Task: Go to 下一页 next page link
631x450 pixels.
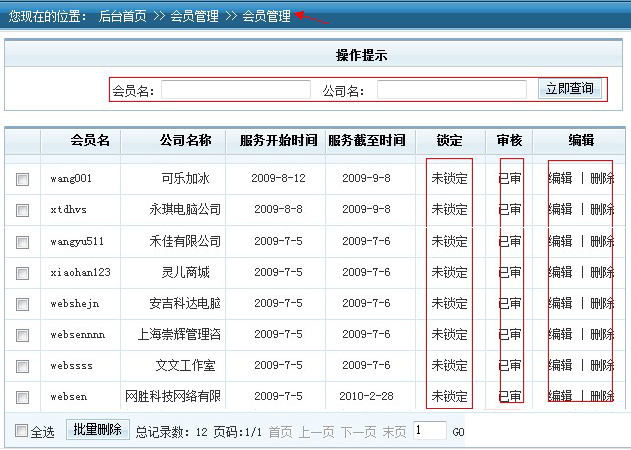Action: (359, 432)
